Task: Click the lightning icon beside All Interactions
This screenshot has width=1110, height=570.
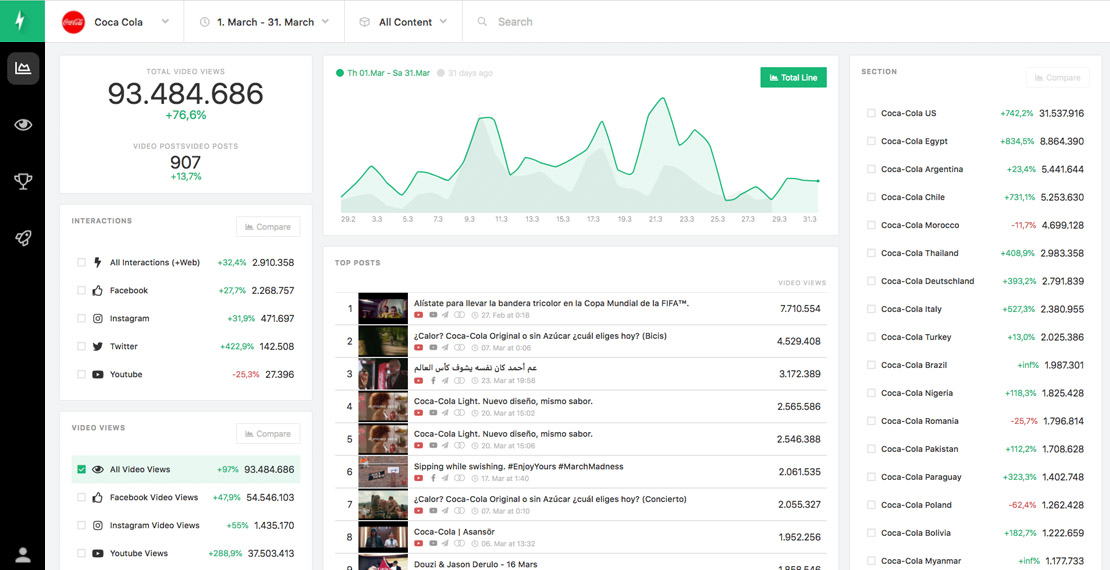Action: coord(98,262)
